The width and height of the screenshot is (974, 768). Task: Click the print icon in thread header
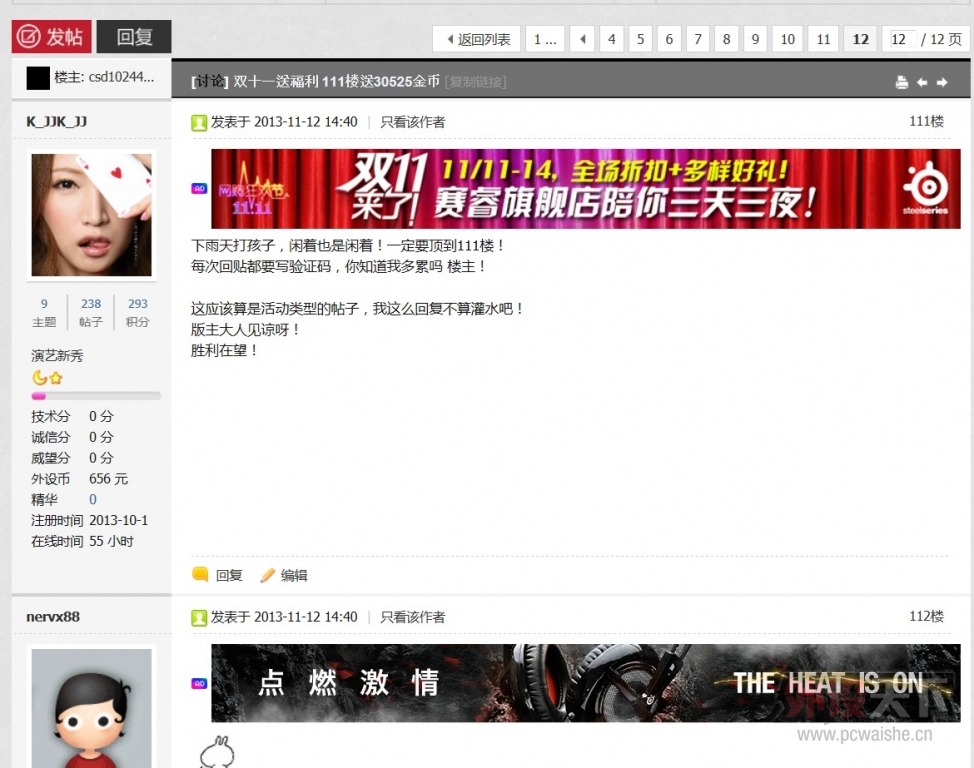pyautogui.click(x=902, y=82)
